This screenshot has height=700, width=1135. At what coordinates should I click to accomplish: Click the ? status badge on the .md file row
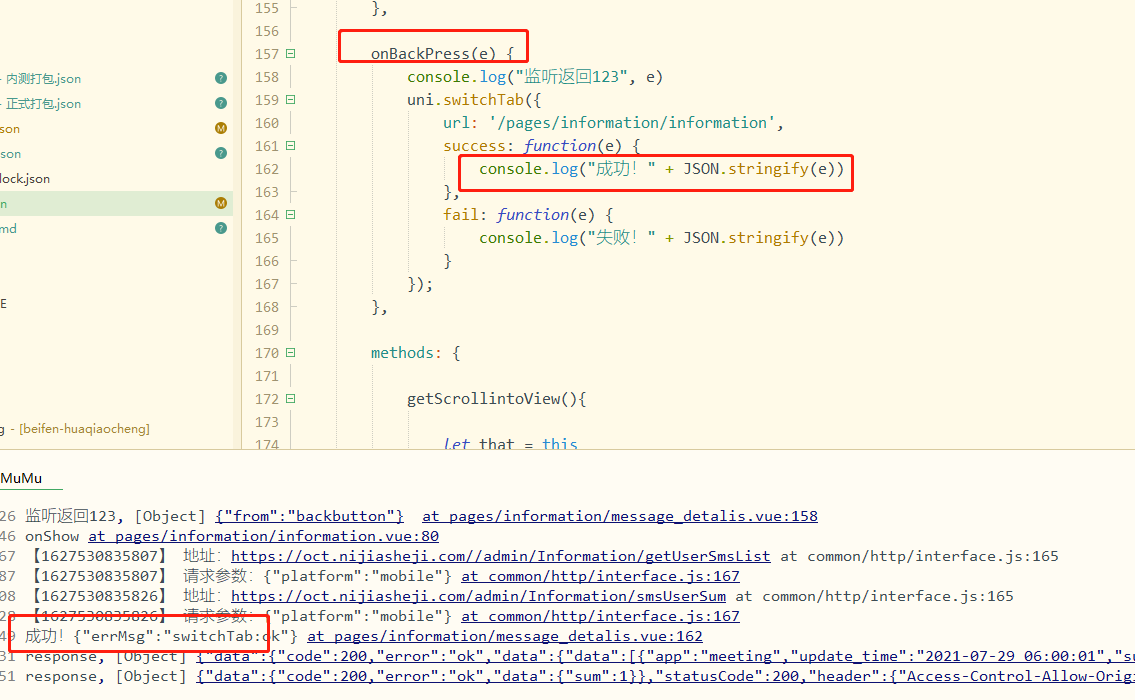click(x=221, y=228)
